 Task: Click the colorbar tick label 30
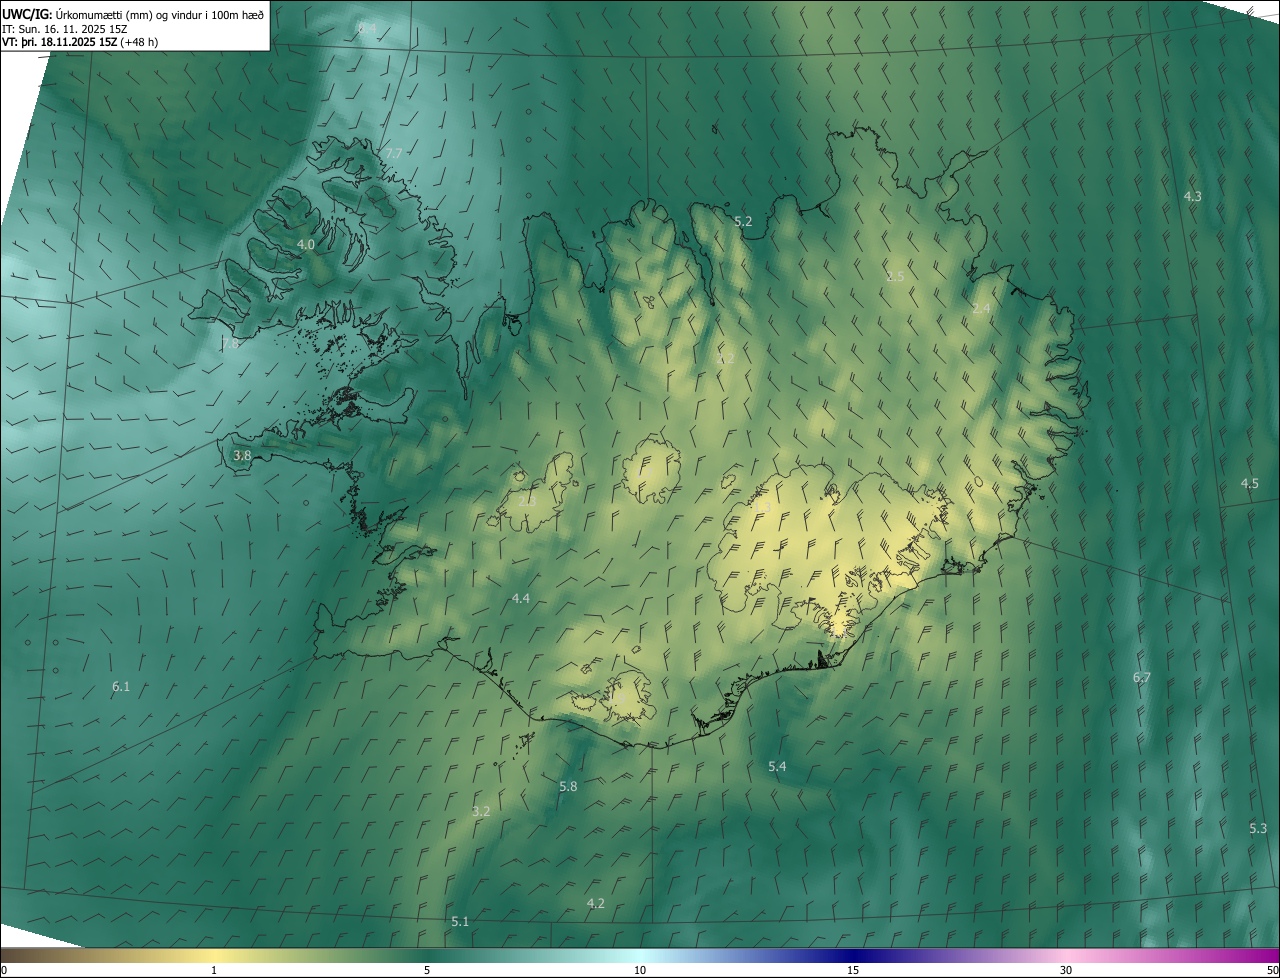click(x=1066, y=970)
